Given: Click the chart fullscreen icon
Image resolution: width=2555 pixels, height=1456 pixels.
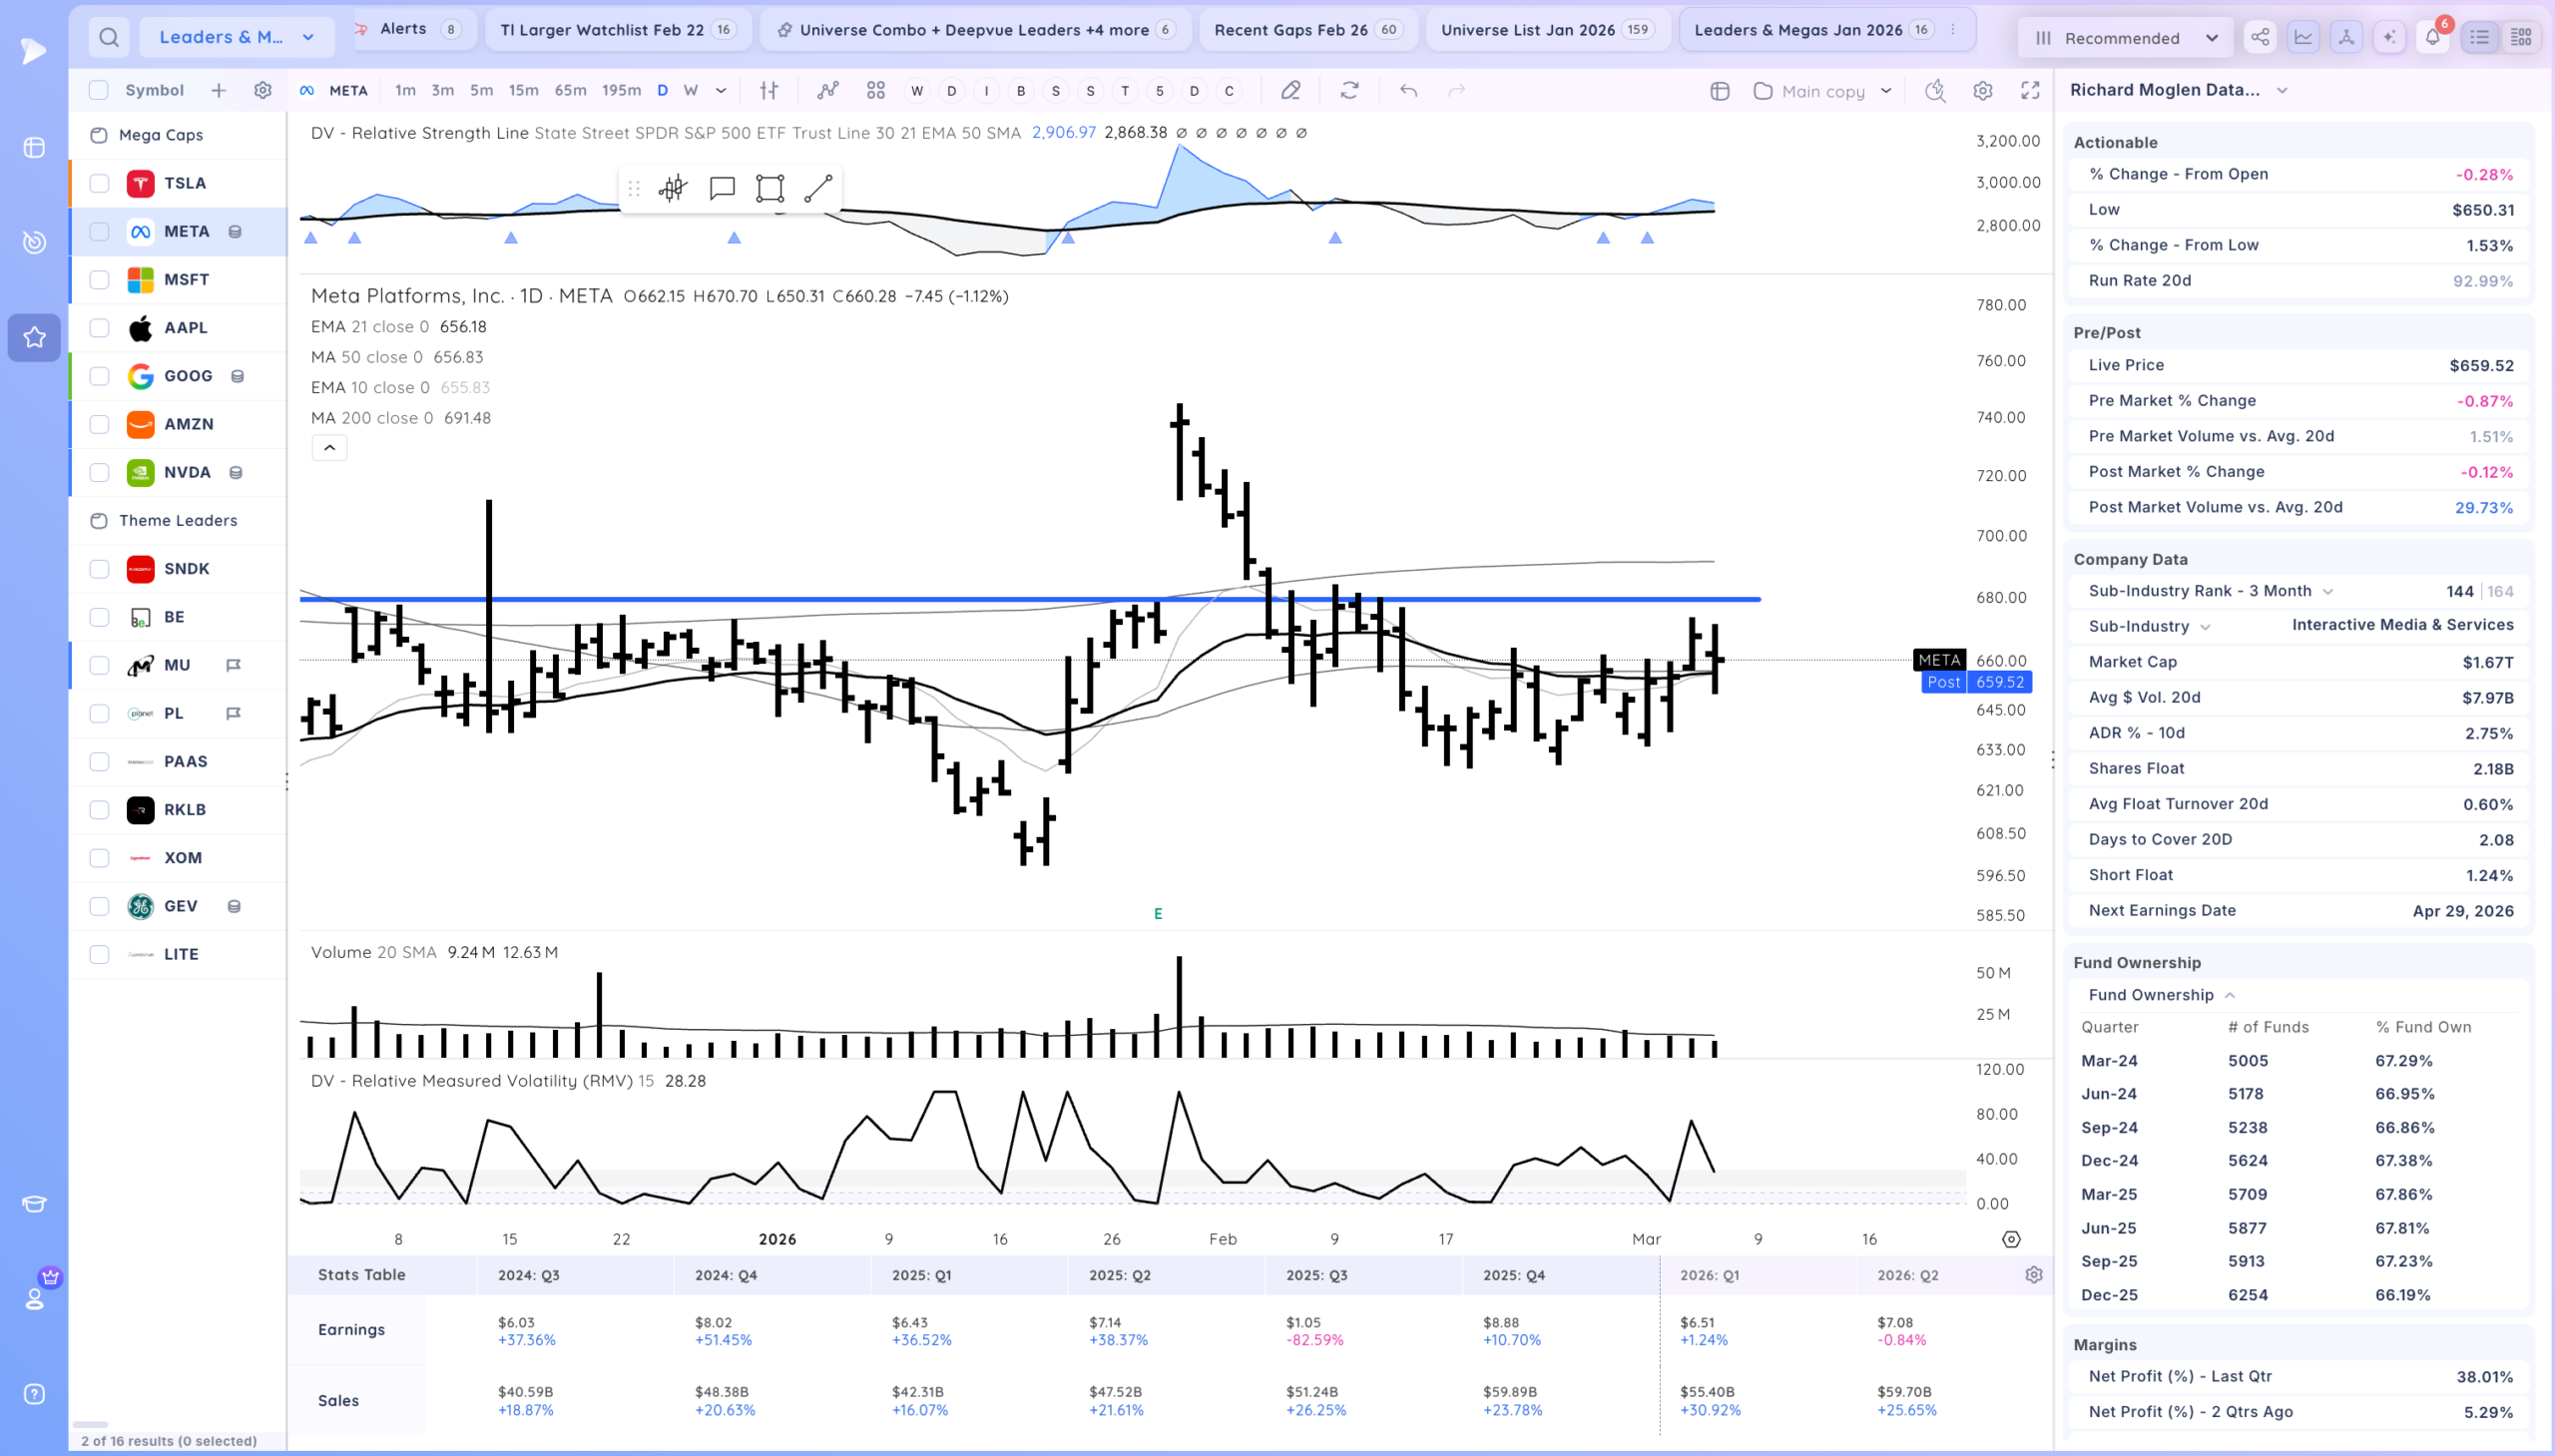Looking at the screenshot, I should (x=2030, y=90).
